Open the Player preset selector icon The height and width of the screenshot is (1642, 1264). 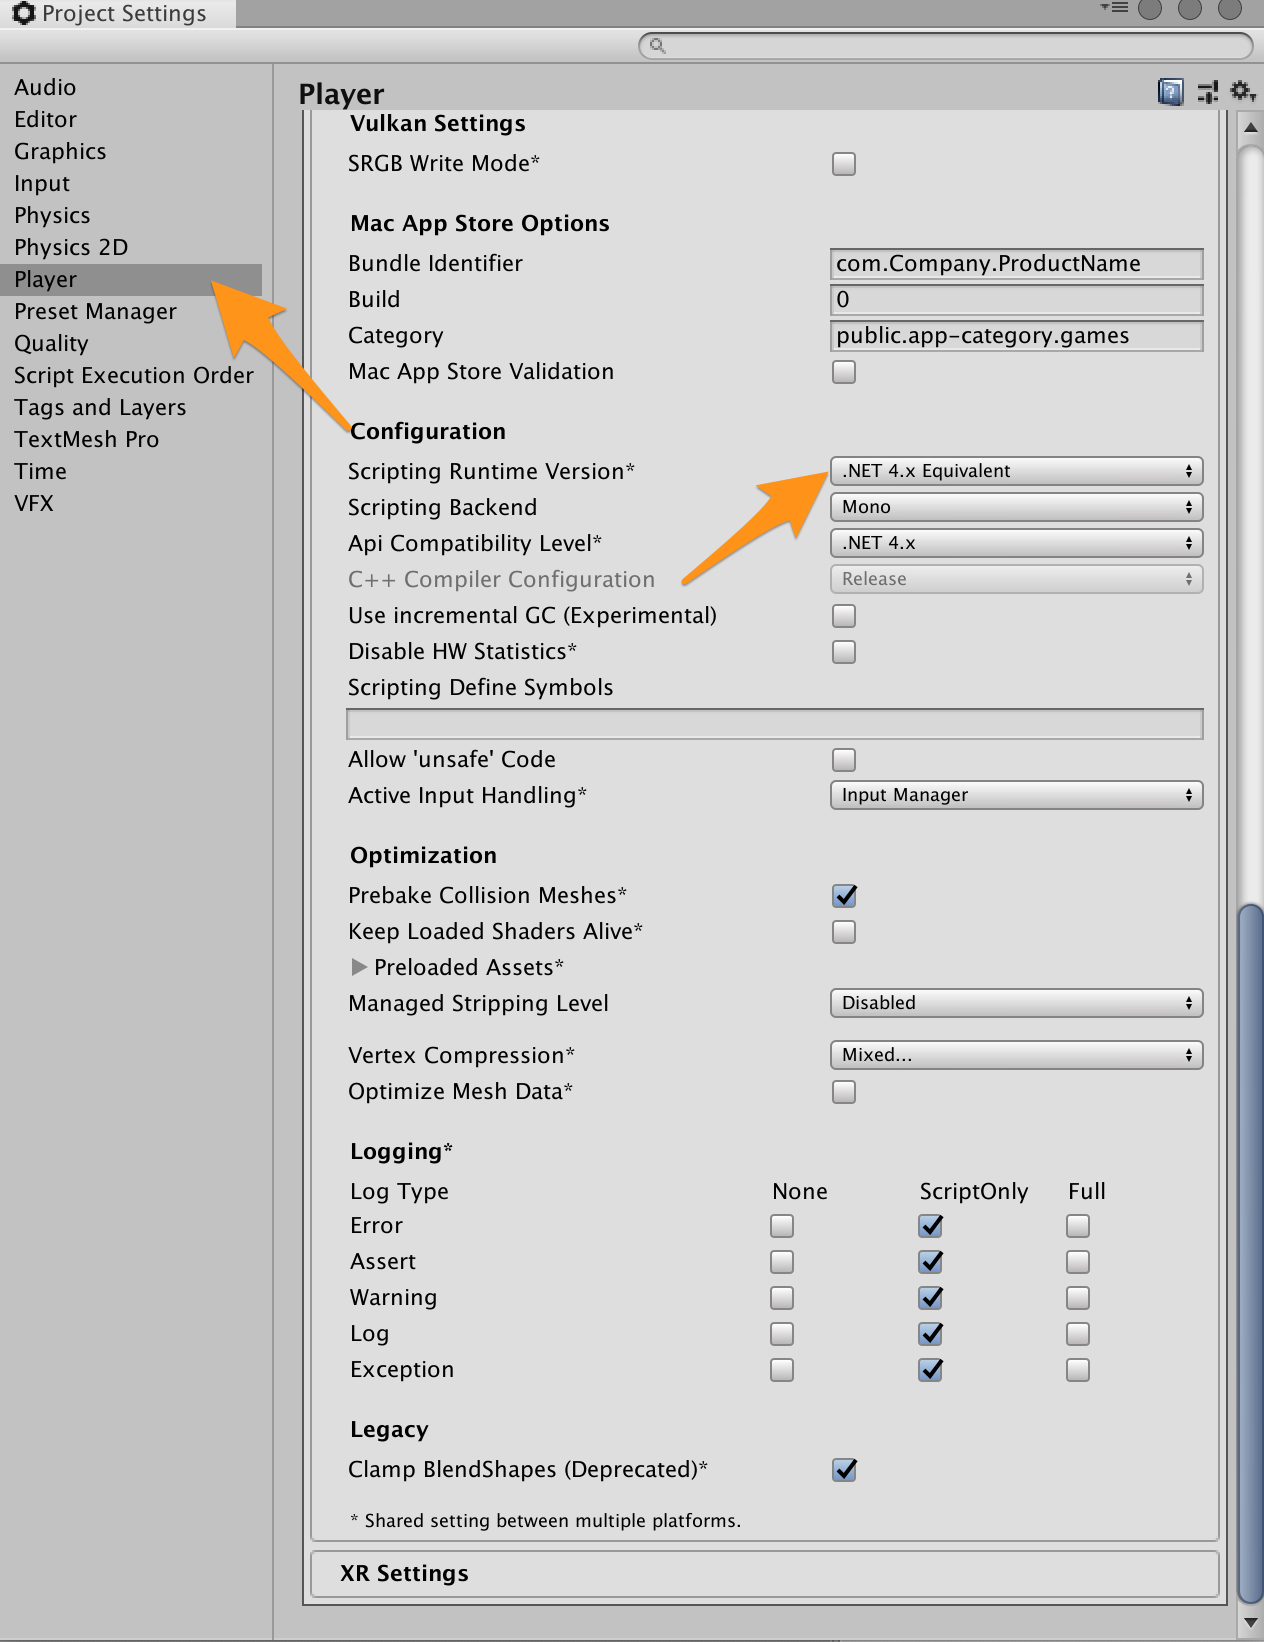pos(1208,92)
